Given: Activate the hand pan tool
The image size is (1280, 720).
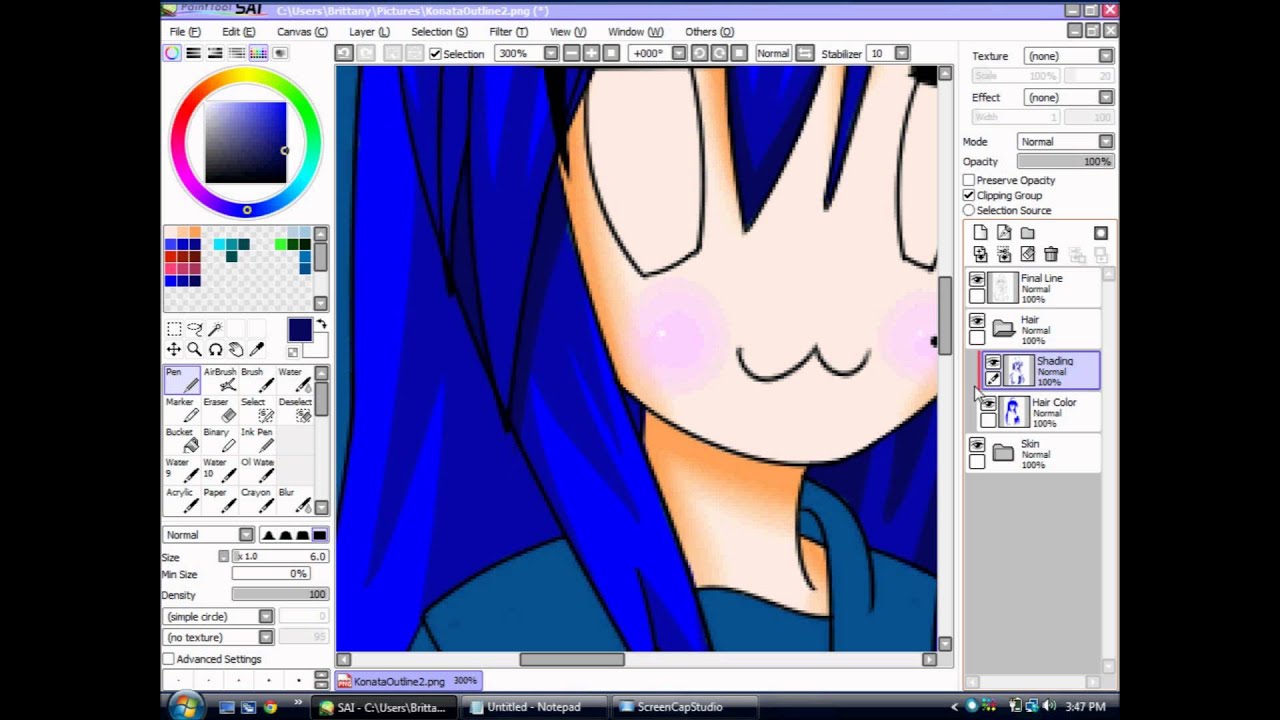Looking at the screenshot, I should click(235, 349).
